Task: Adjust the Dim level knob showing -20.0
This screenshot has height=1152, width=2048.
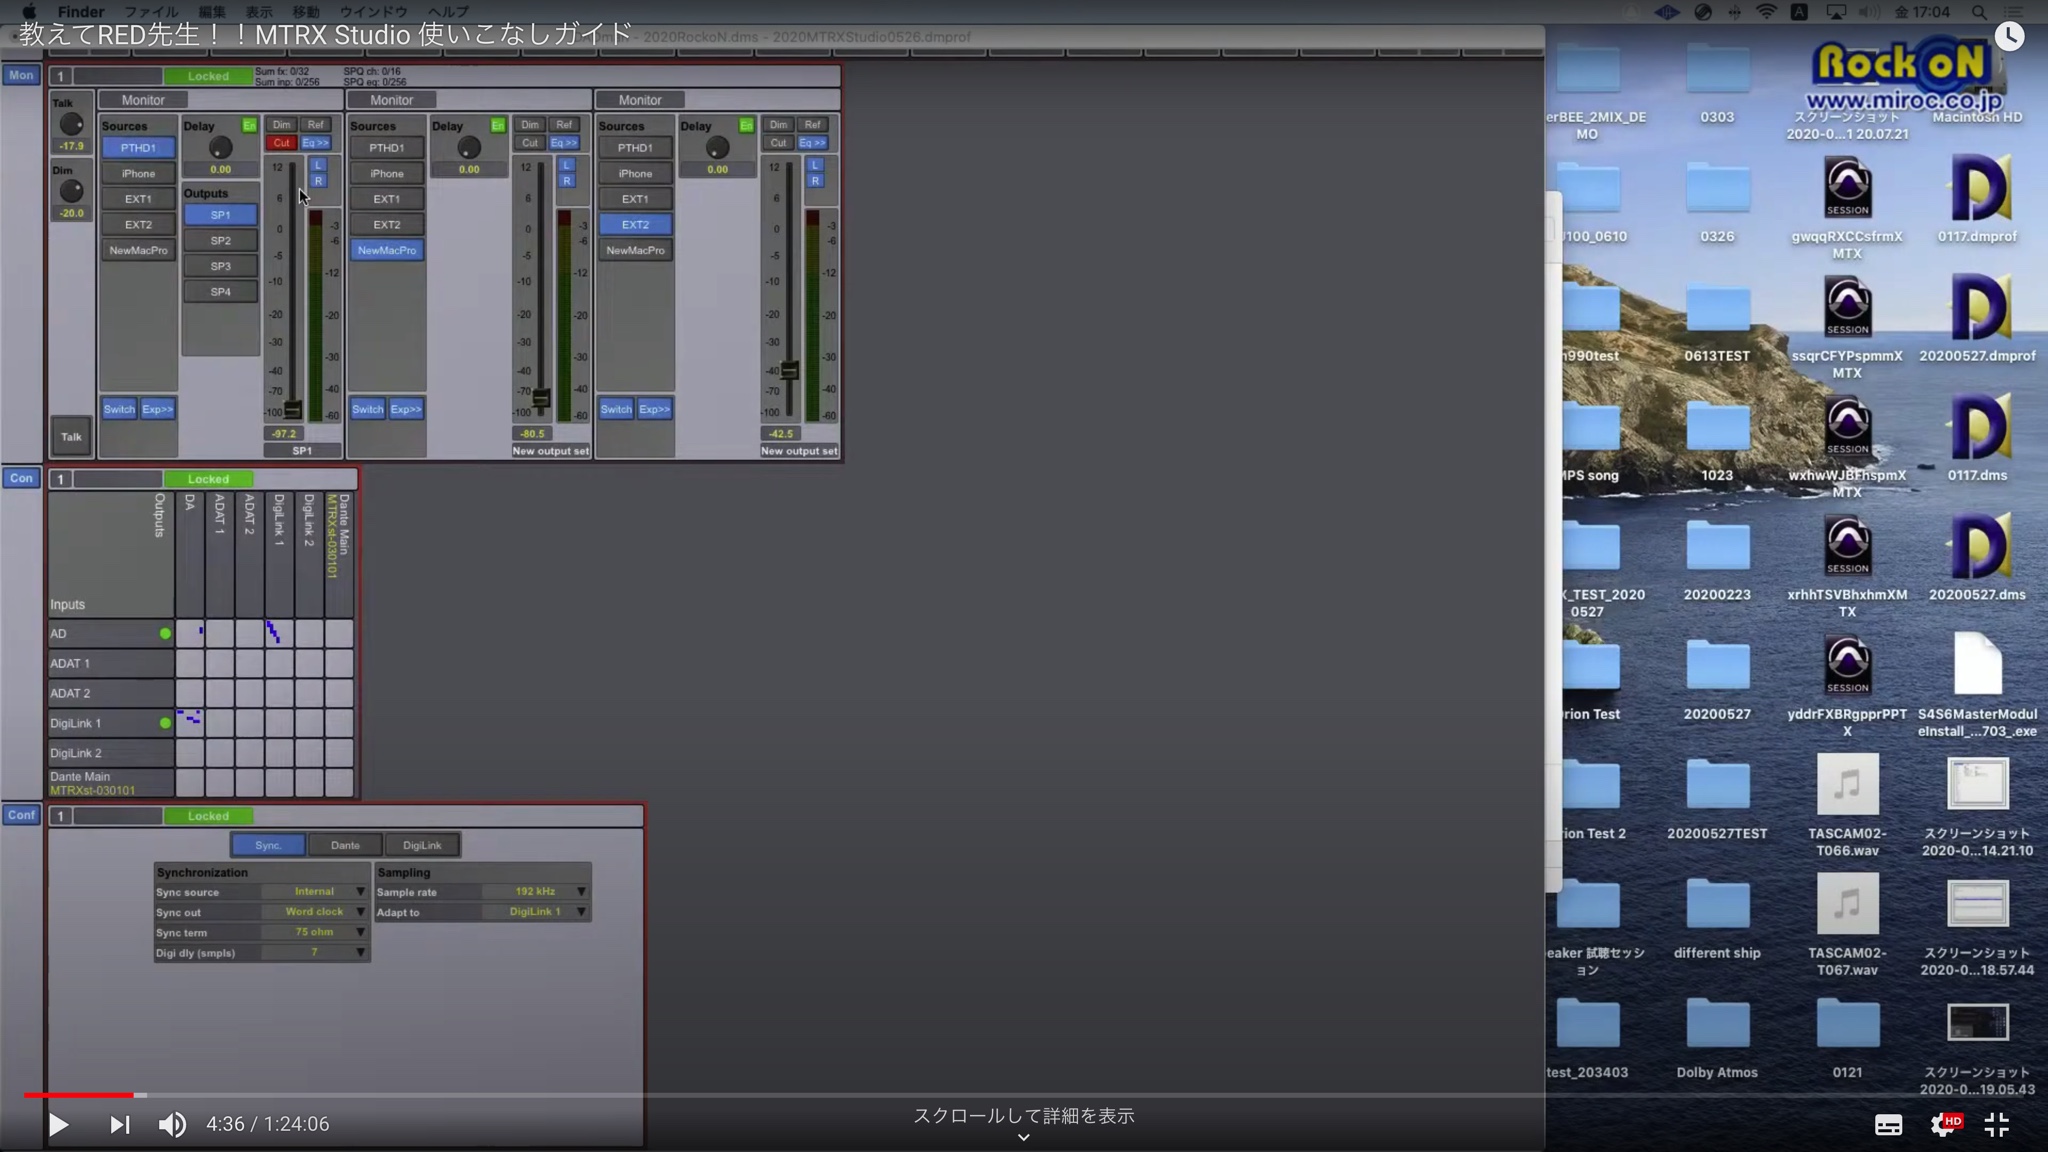Action: [x=71, y=191]
